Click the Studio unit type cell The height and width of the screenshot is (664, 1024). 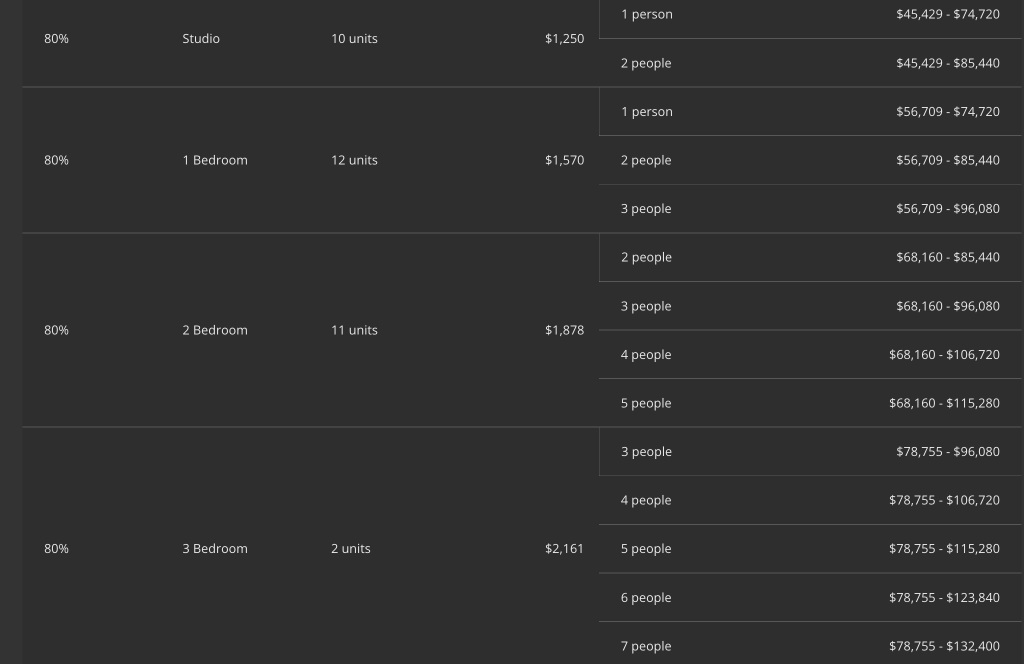pos(201,39)
